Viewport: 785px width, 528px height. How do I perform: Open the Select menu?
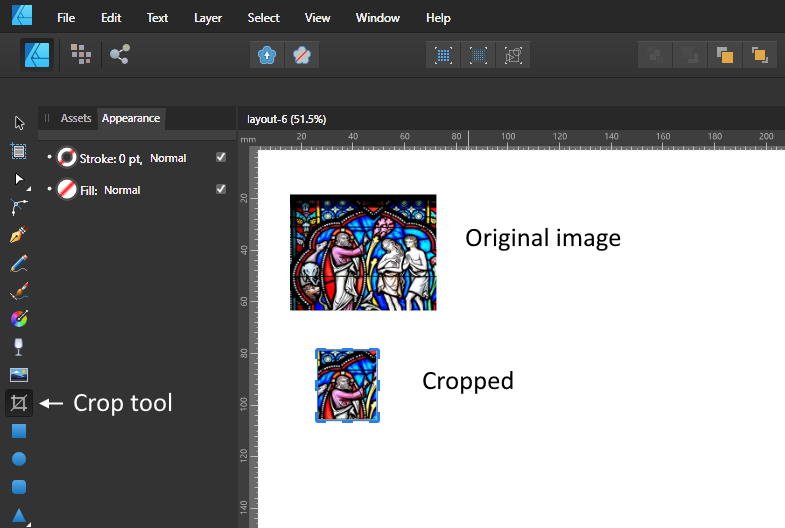point(263,18)
